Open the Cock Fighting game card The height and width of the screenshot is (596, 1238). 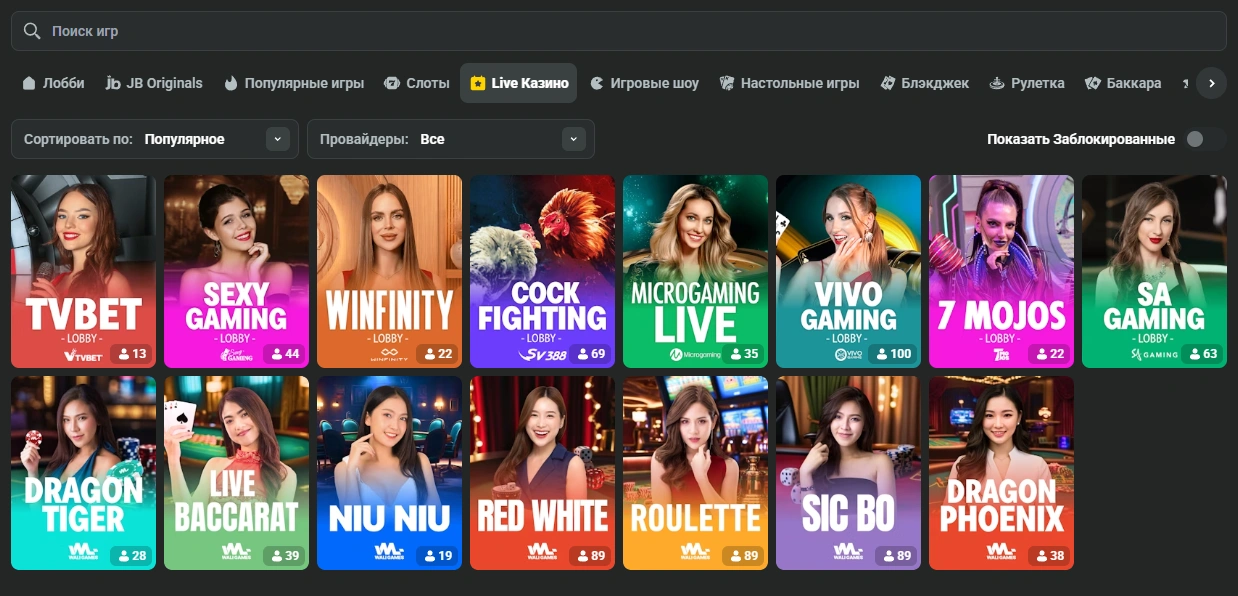point(542,271)
